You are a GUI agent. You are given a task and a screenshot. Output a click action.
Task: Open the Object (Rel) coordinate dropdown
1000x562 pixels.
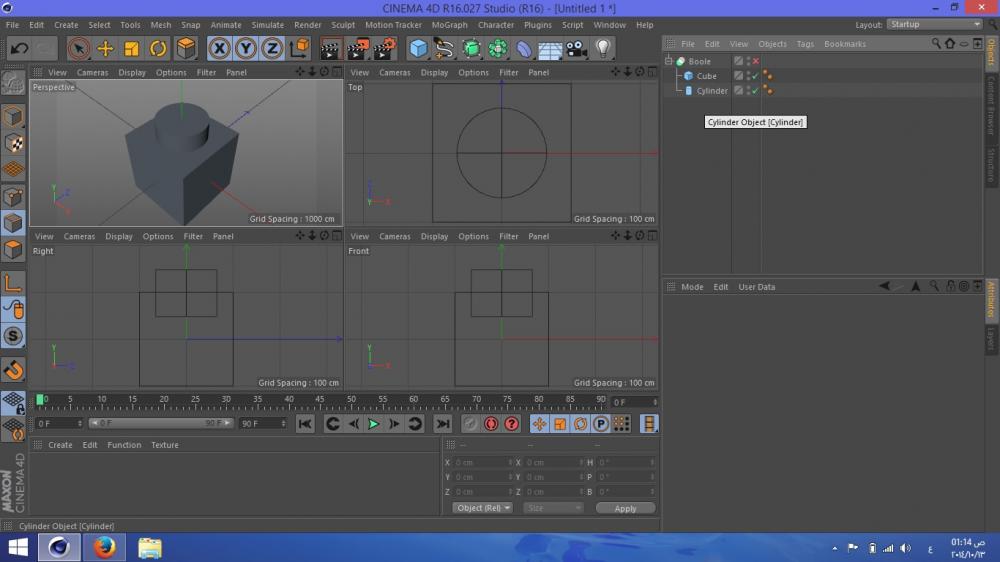click(482, 508)
